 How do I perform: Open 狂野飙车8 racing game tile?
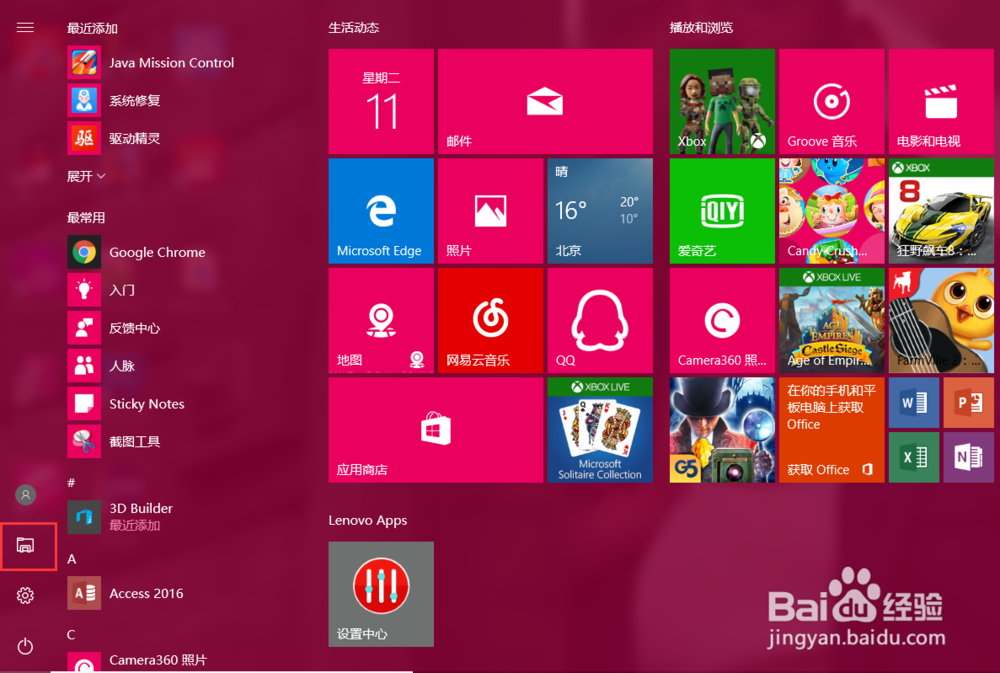[x=941, y=211]
